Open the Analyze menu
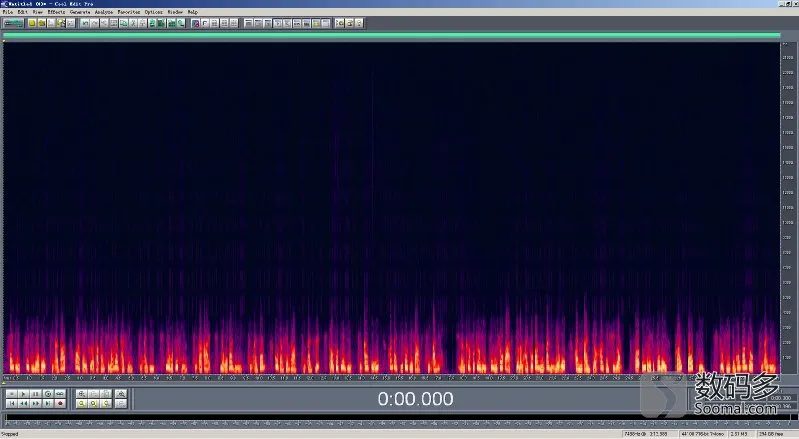This screenshot has height=439, width=799. [104, 12]
